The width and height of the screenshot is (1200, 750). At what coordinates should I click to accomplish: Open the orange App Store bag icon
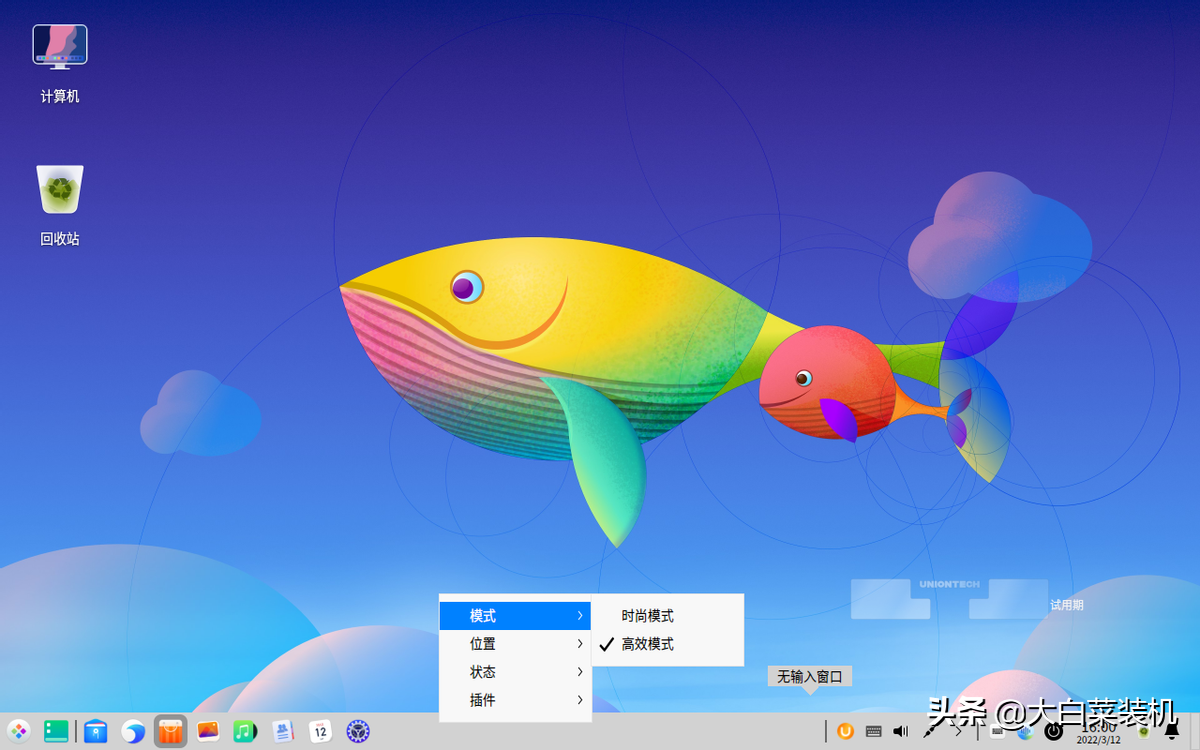(171, 732)
